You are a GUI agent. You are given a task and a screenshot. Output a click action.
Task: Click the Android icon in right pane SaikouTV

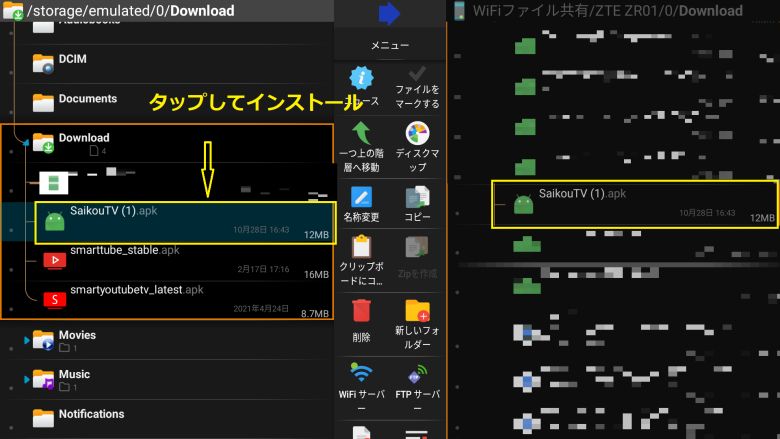click(x=523, y=204)
